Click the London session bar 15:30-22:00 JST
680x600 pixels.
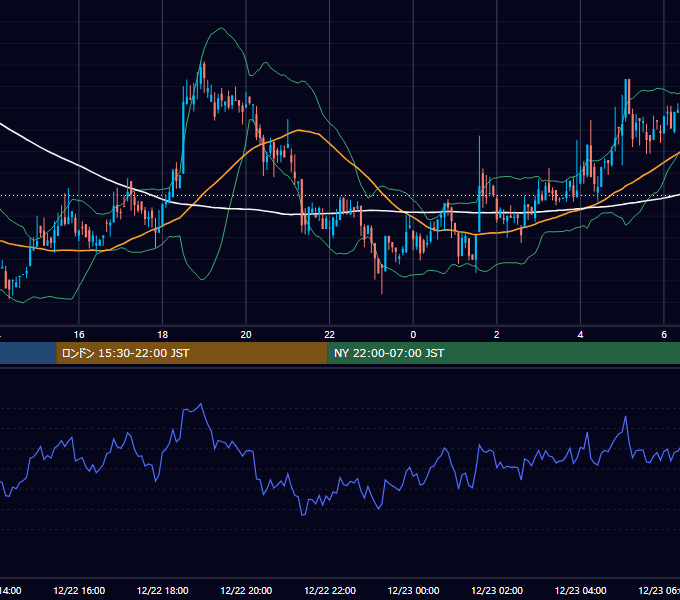click(x=192, y=353)
